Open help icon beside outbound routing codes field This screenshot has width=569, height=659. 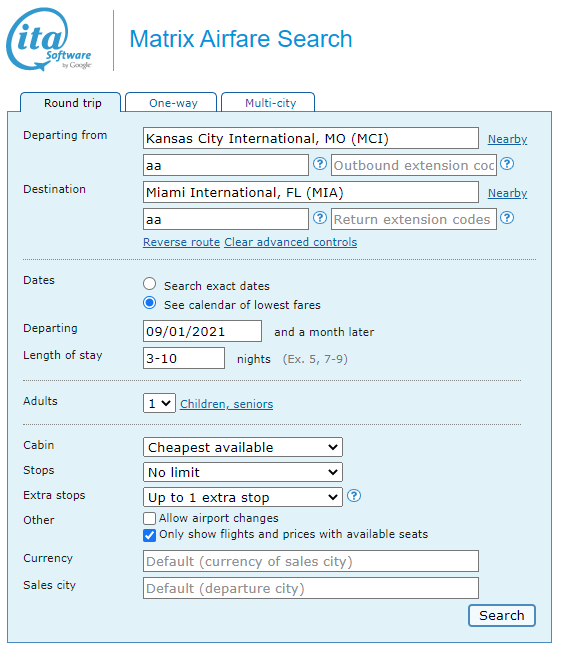[320, 163]
